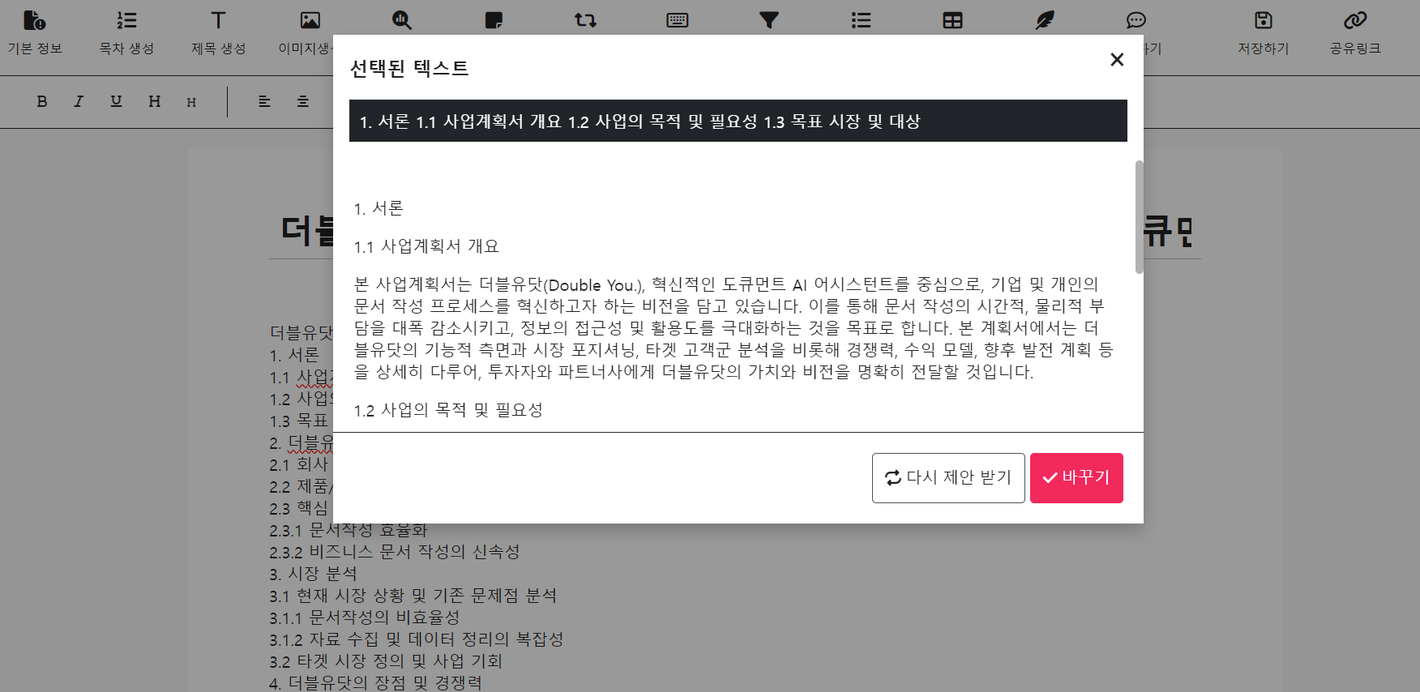Select the bulleted list icon in top toolbar

click(861, 20)
